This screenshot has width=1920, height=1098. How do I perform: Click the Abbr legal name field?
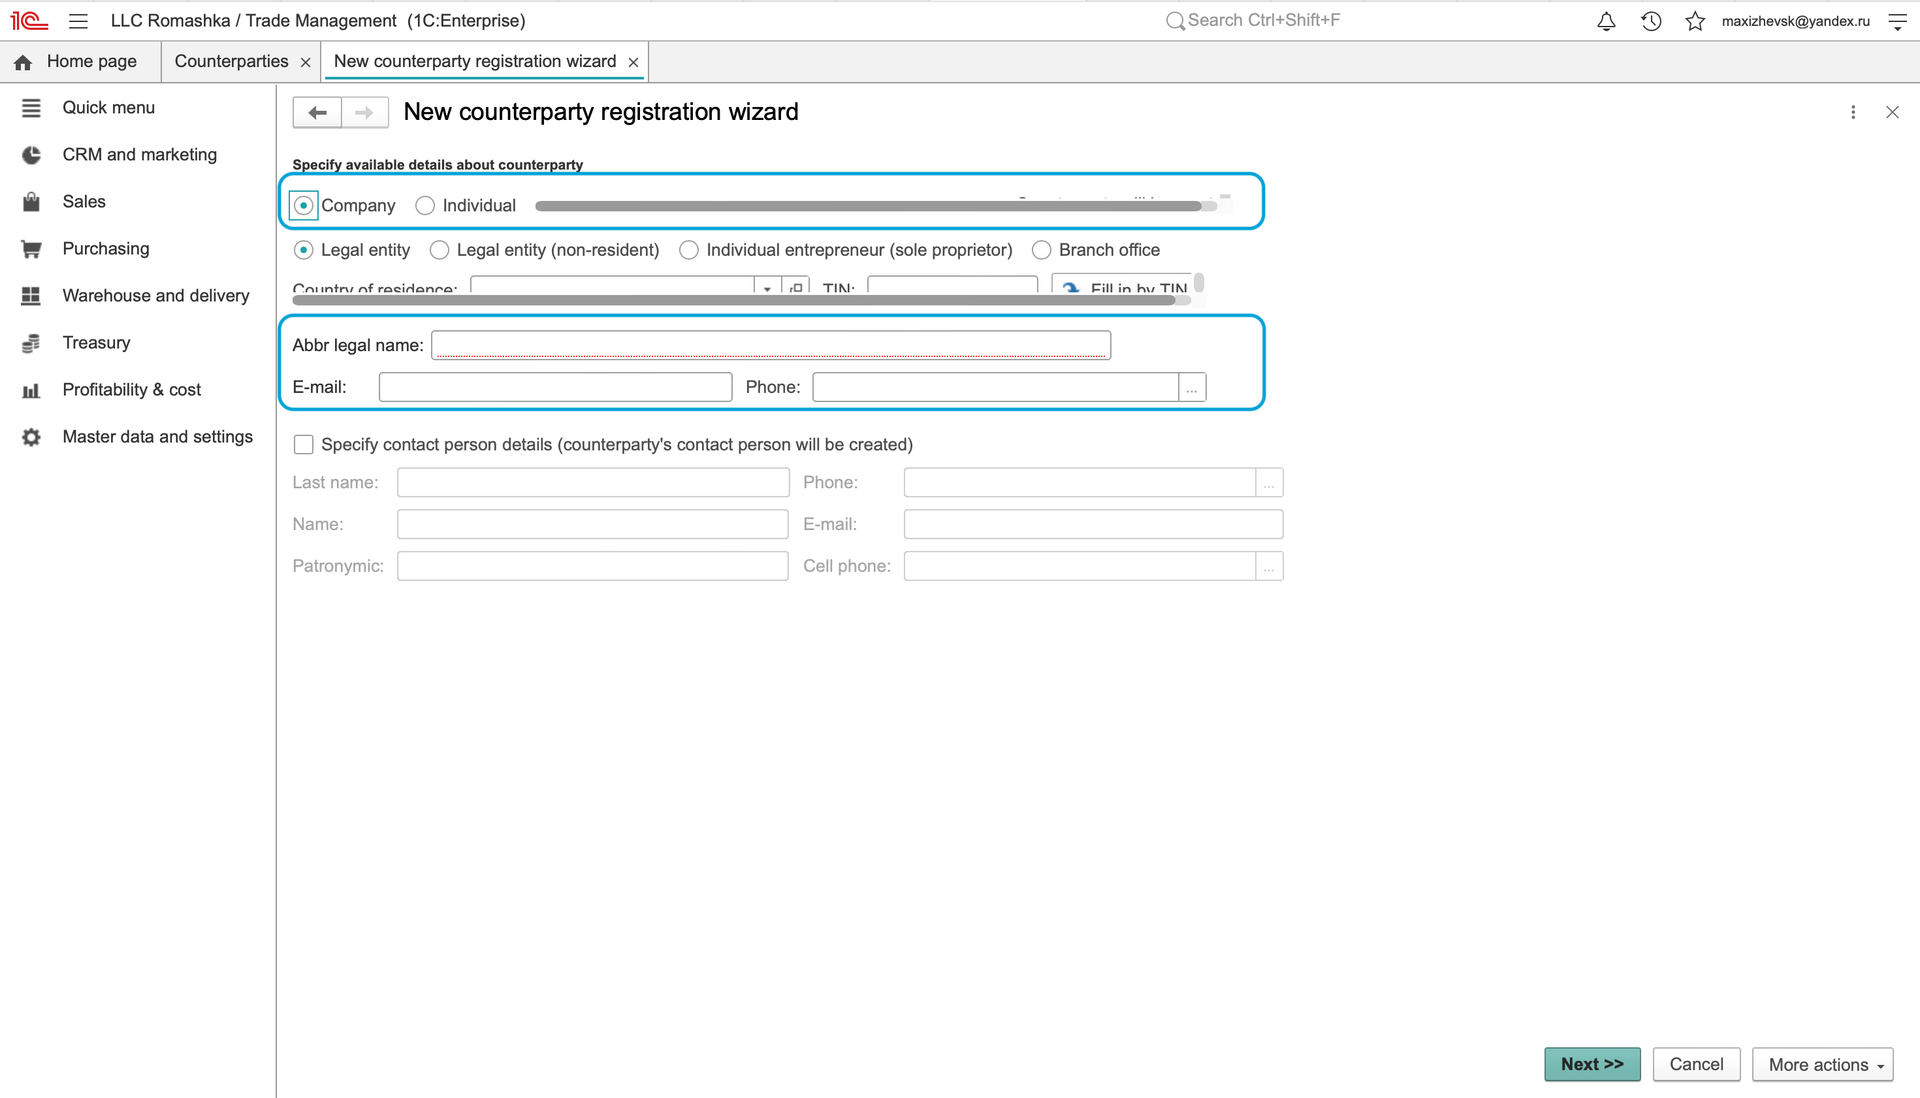(771, 345)
